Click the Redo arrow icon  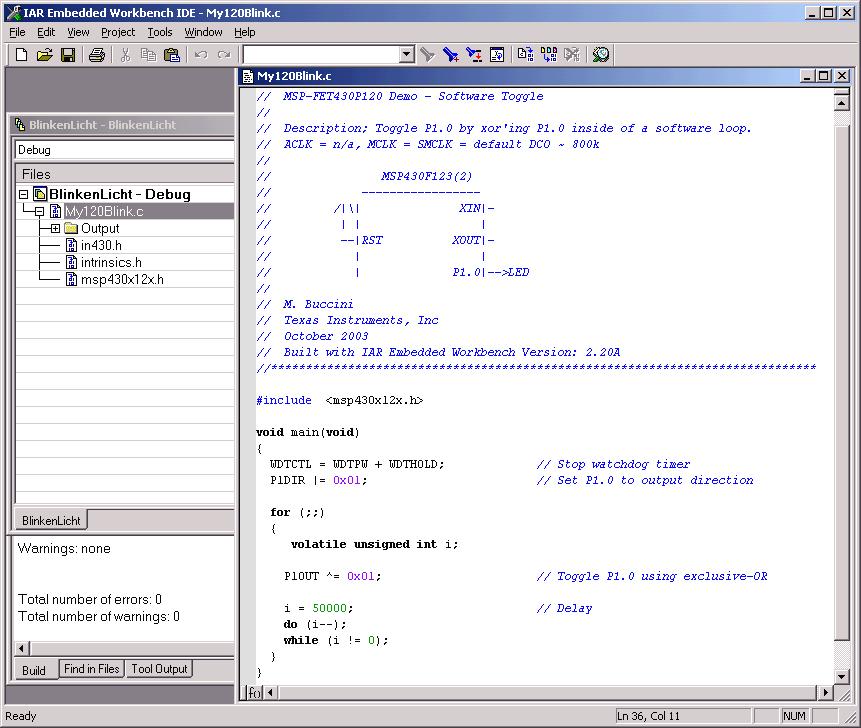click(x=224, y=54)
